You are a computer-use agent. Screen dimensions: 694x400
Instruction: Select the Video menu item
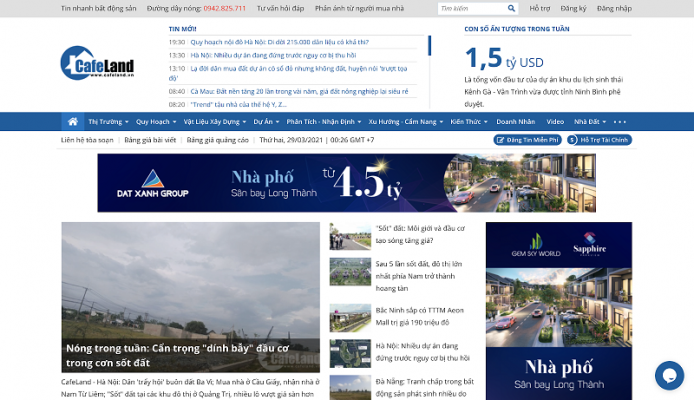pos(555,121)
